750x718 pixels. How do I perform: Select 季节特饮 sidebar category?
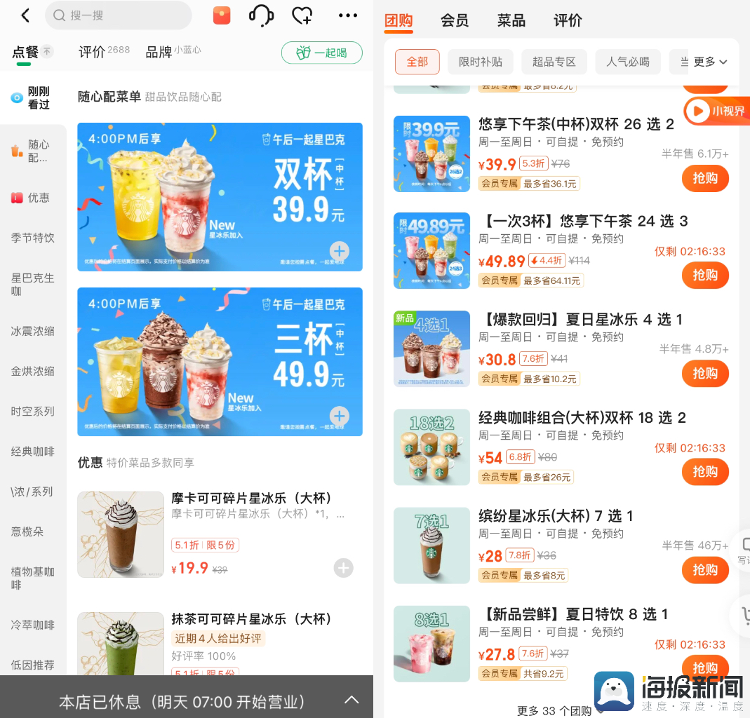(x=33, y=238)
